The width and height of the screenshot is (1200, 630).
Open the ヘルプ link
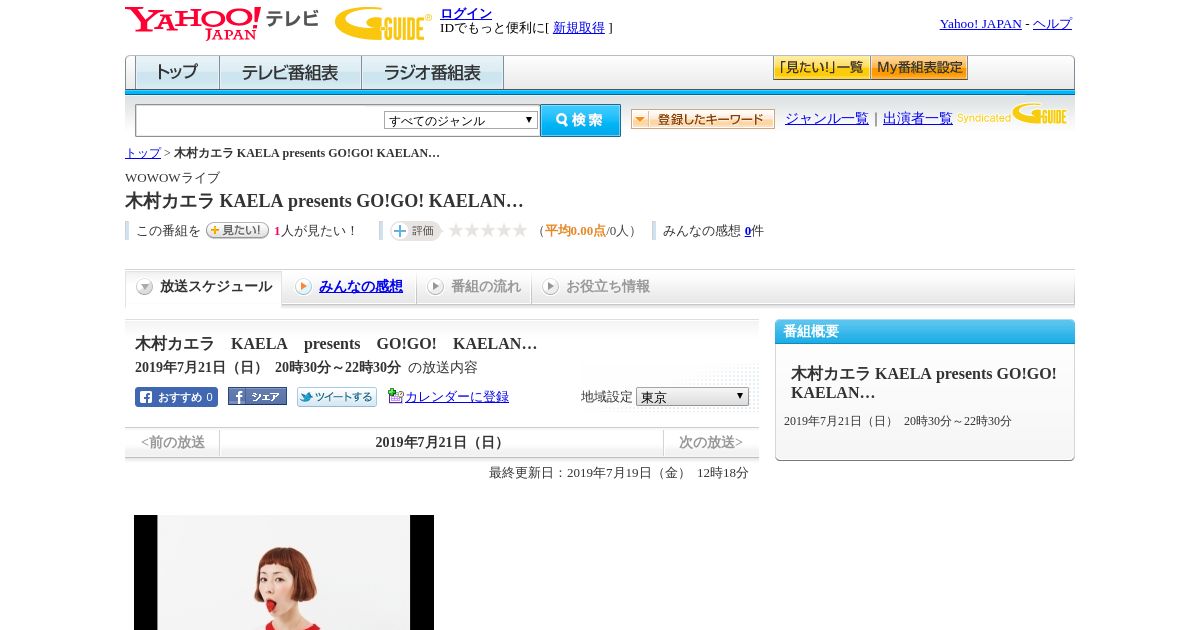tap(1052, 23)
